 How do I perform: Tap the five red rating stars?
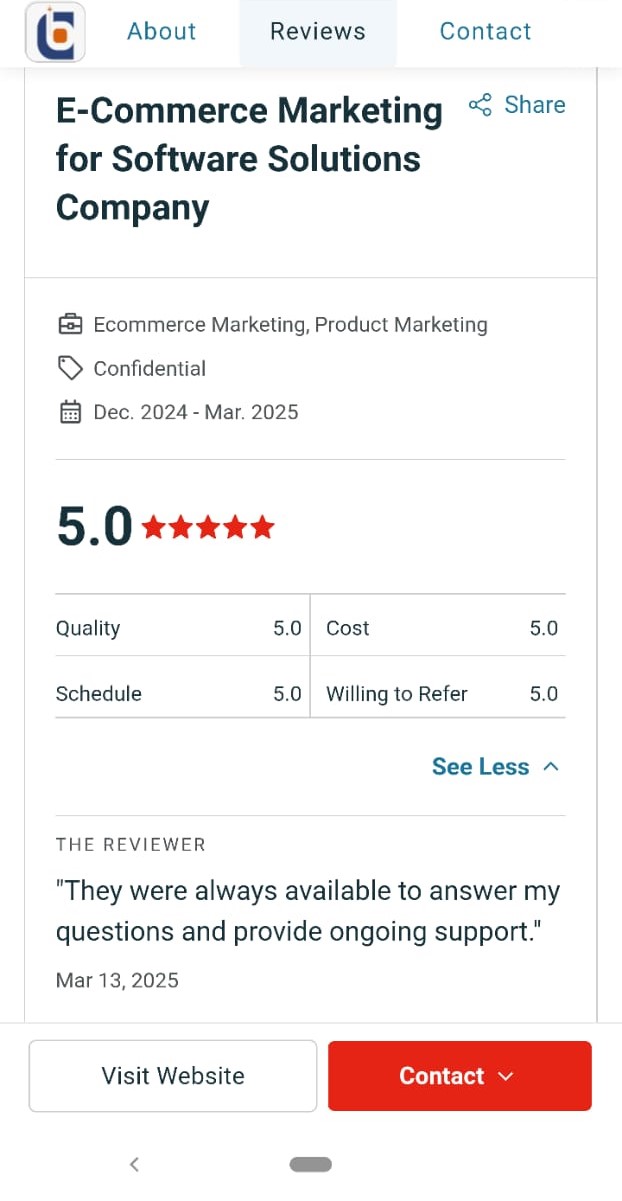click(x=208, y=527)
